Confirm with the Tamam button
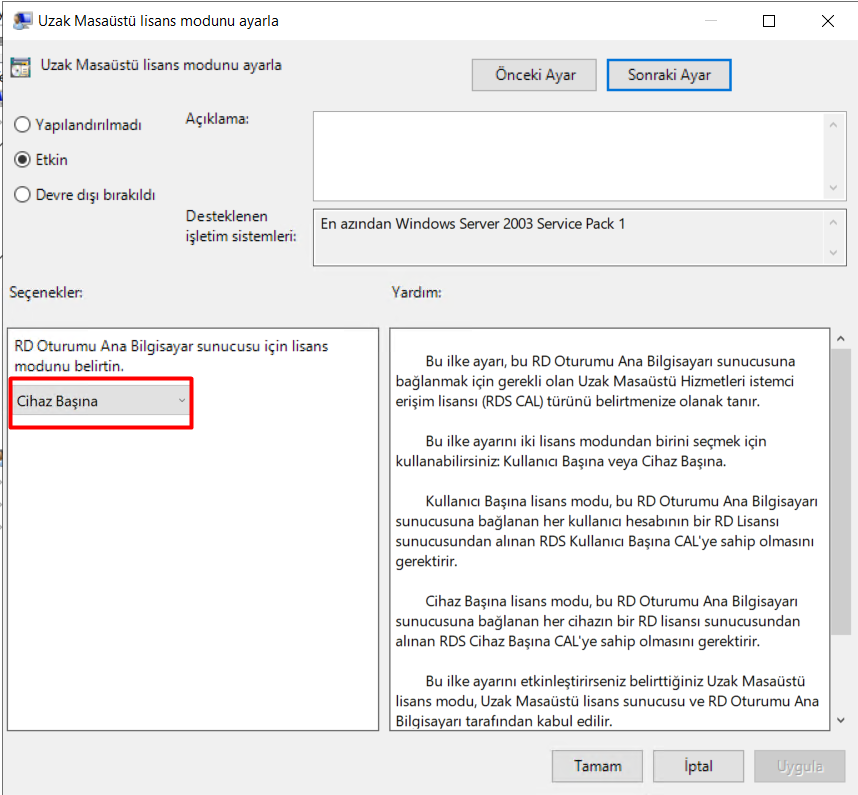 coord(597,766)
